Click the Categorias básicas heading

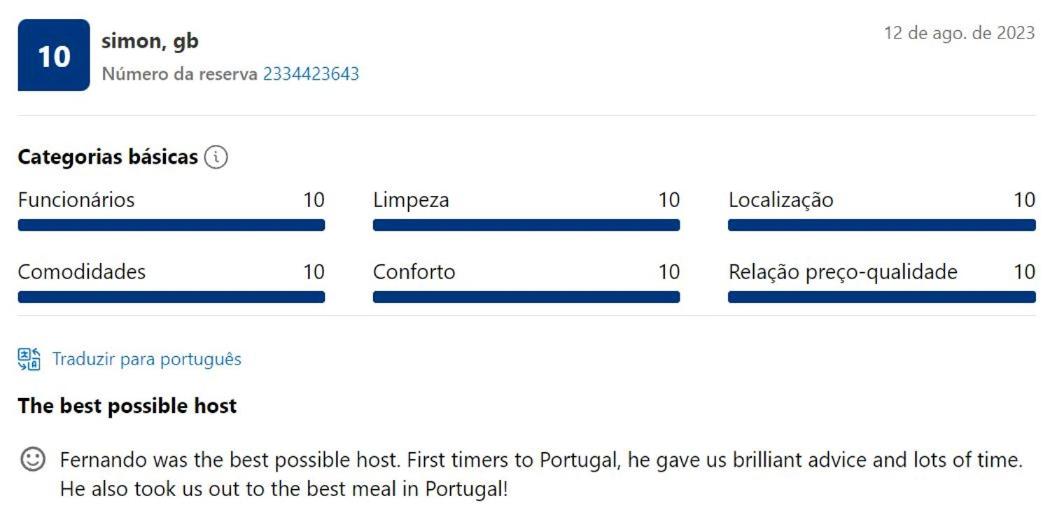108,157
